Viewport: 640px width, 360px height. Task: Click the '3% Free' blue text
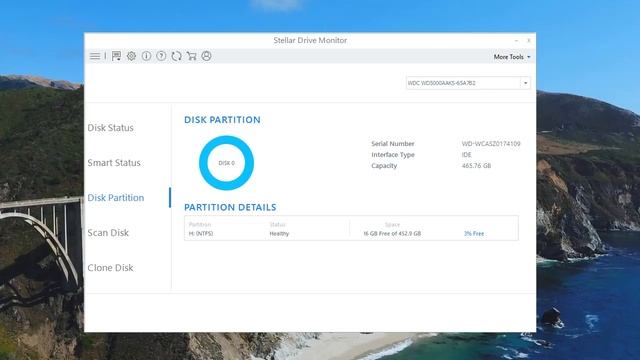click(474, 234)
